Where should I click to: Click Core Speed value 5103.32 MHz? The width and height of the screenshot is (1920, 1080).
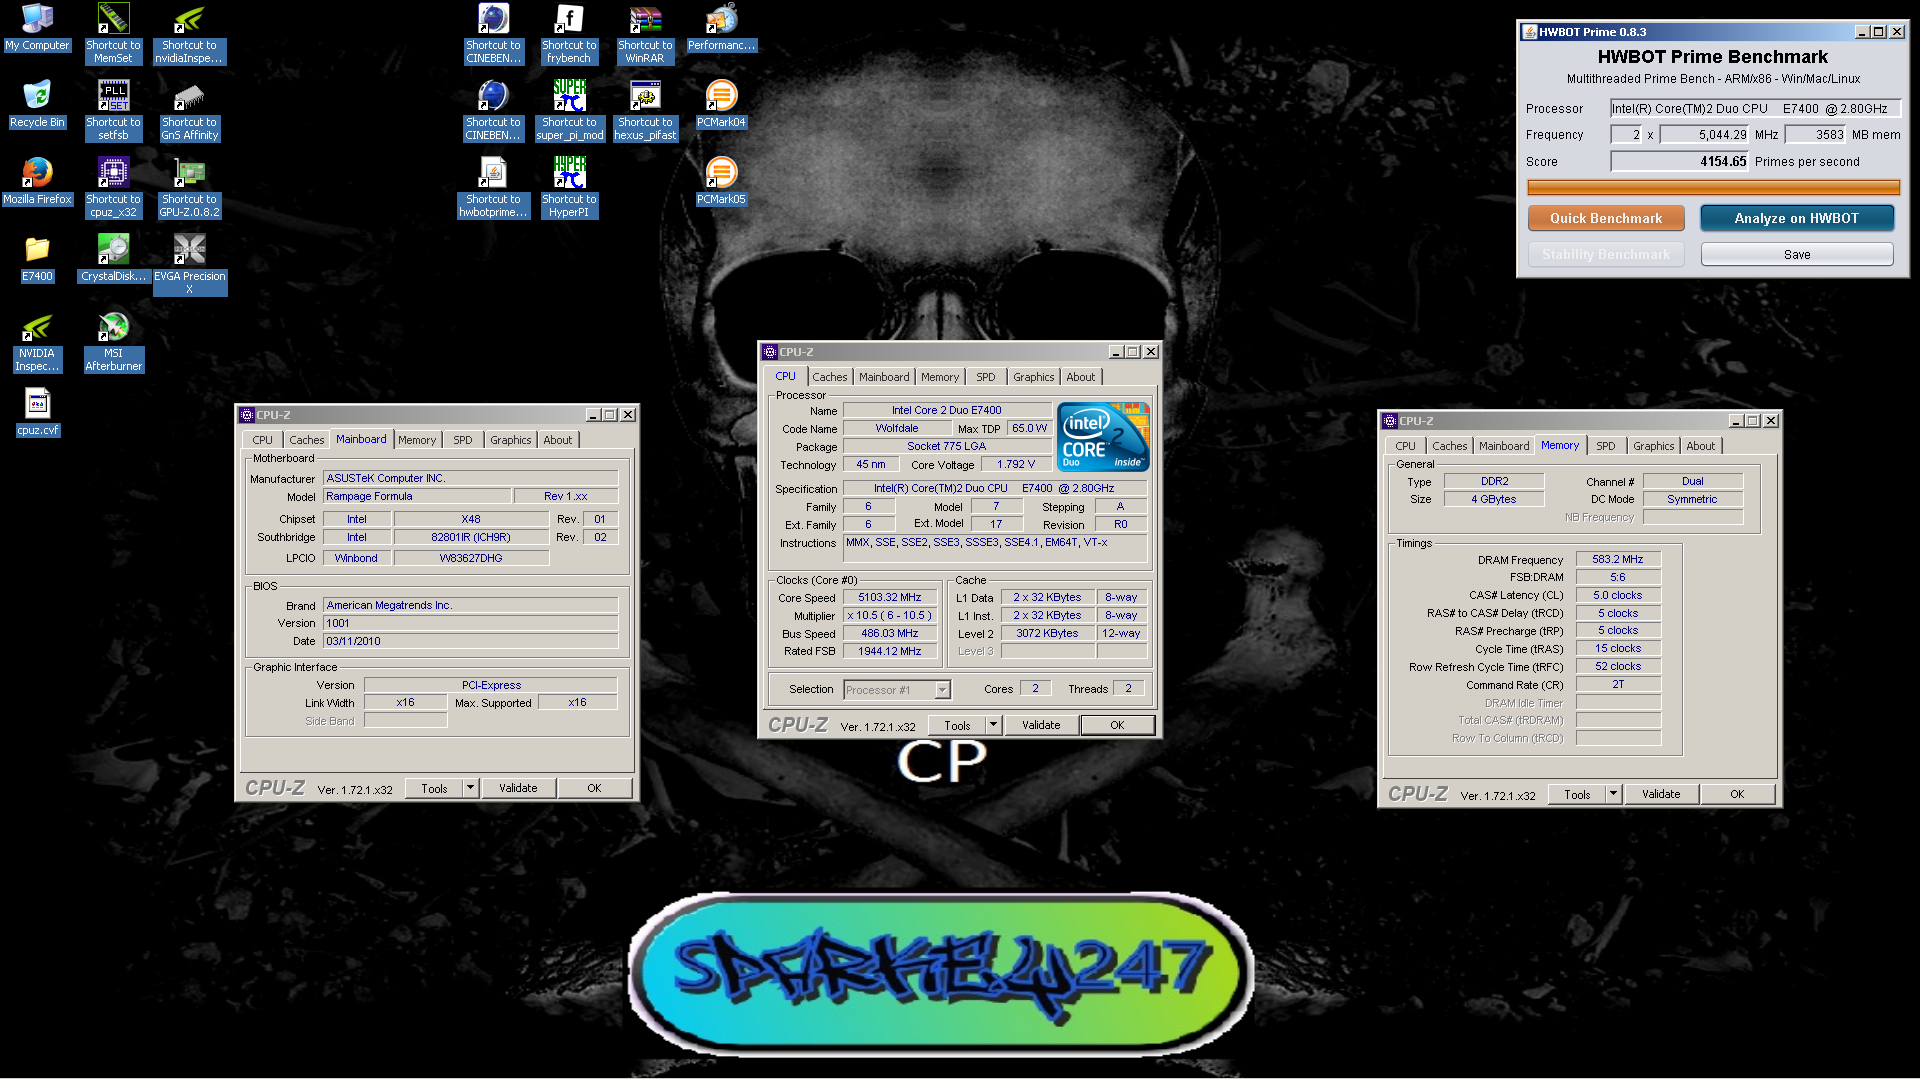click(x=889, y=598)
